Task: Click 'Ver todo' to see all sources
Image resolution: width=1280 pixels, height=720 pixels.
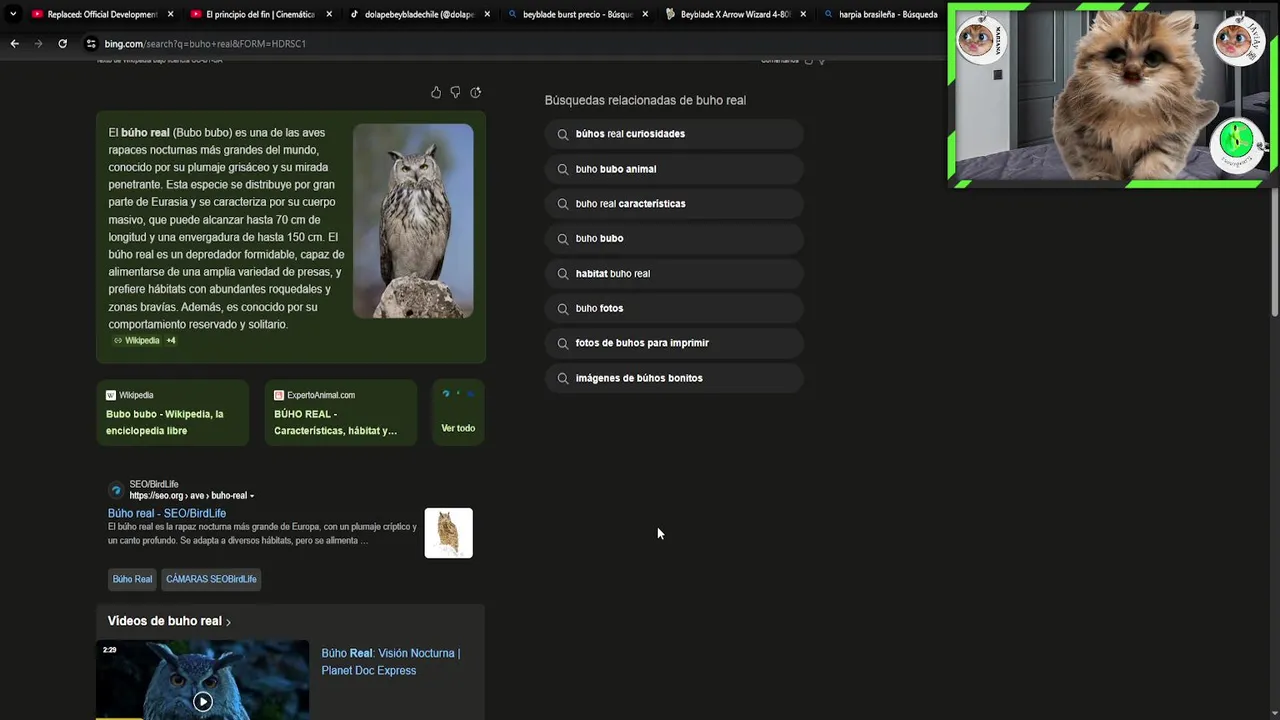Action: click(458, 412)
